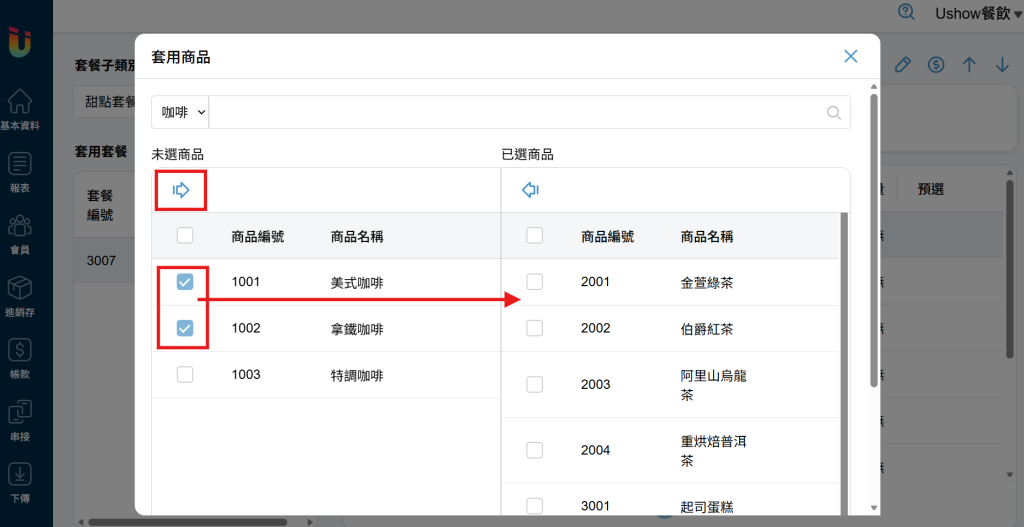Open the 報表 sidebar menu
The width and height of the screenshot is (1024, 527).
(20, 172)
